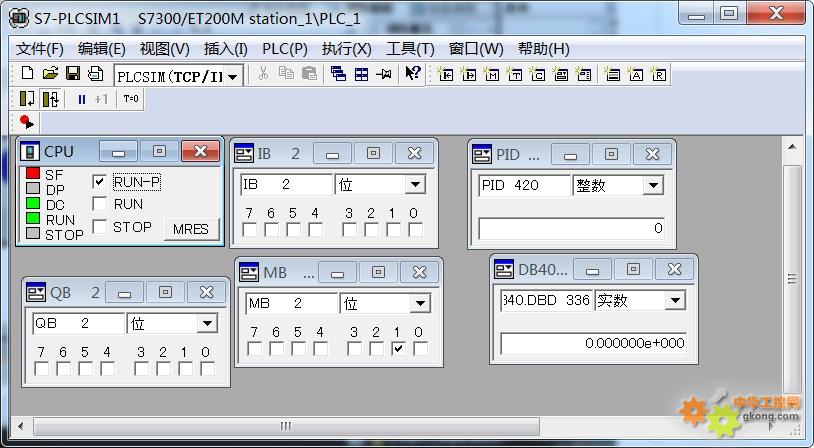The image size is (814, 448).
Task: Select Single Scan mode icon
Action: 27,99
